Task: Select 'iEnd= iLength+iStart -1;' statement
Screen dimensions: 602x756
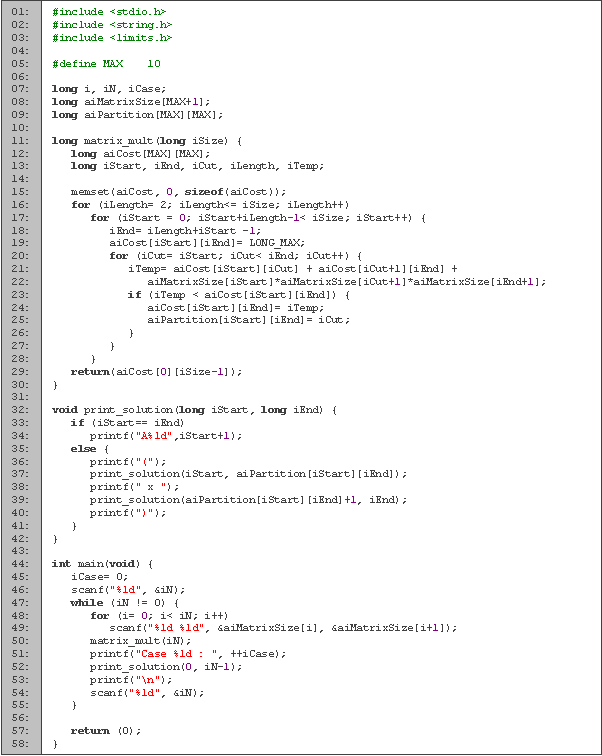Action: coord(185,231)
